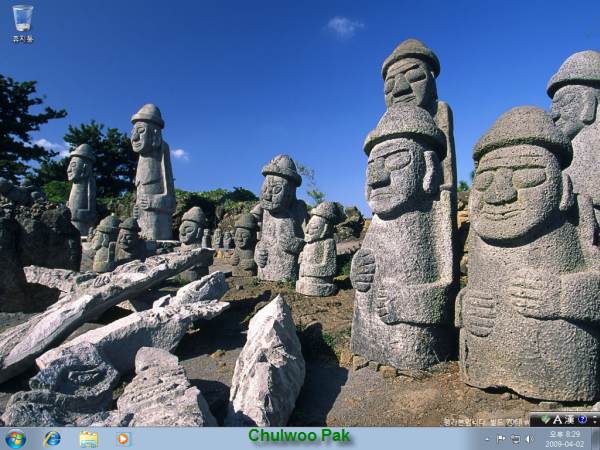Open Windows Explorer folder on taskbar
The height and width of the screenshot is (450, 600).
point(88,439)
